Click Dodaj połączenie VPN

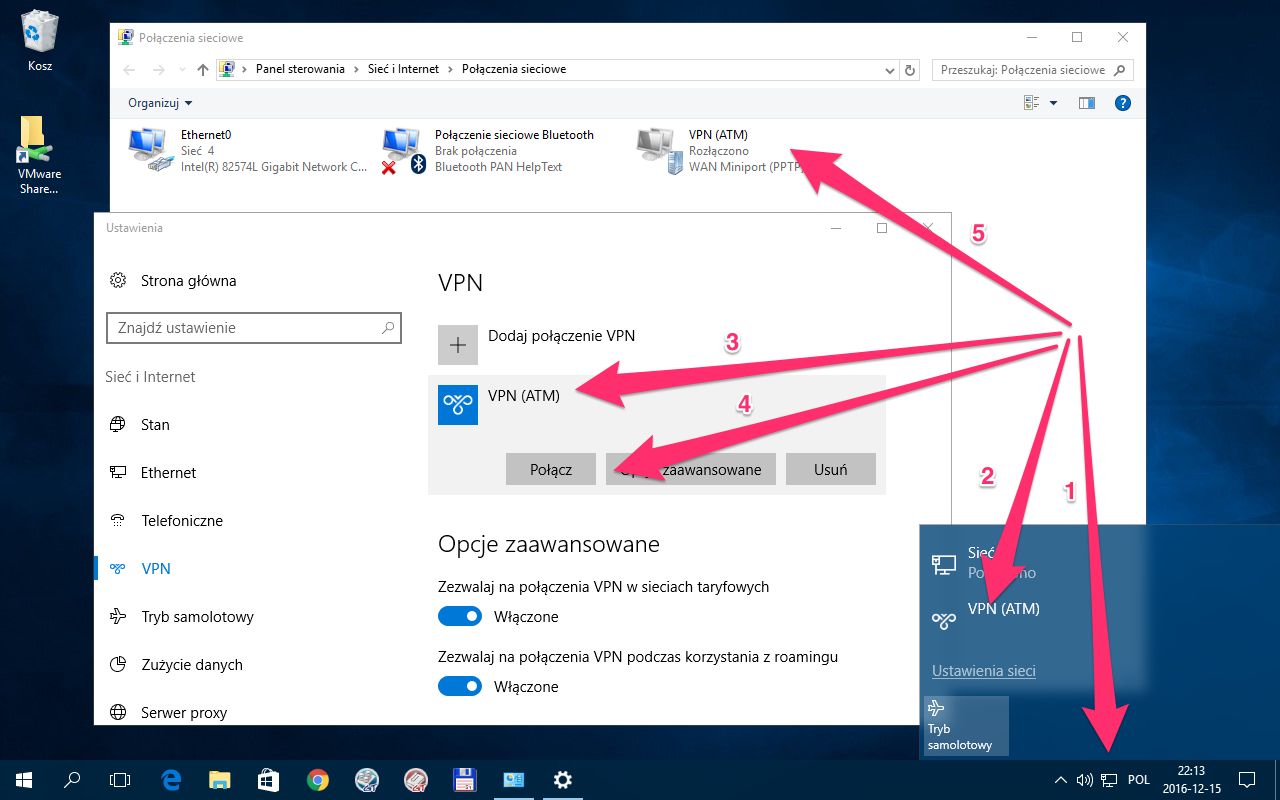tap(561, 336)
